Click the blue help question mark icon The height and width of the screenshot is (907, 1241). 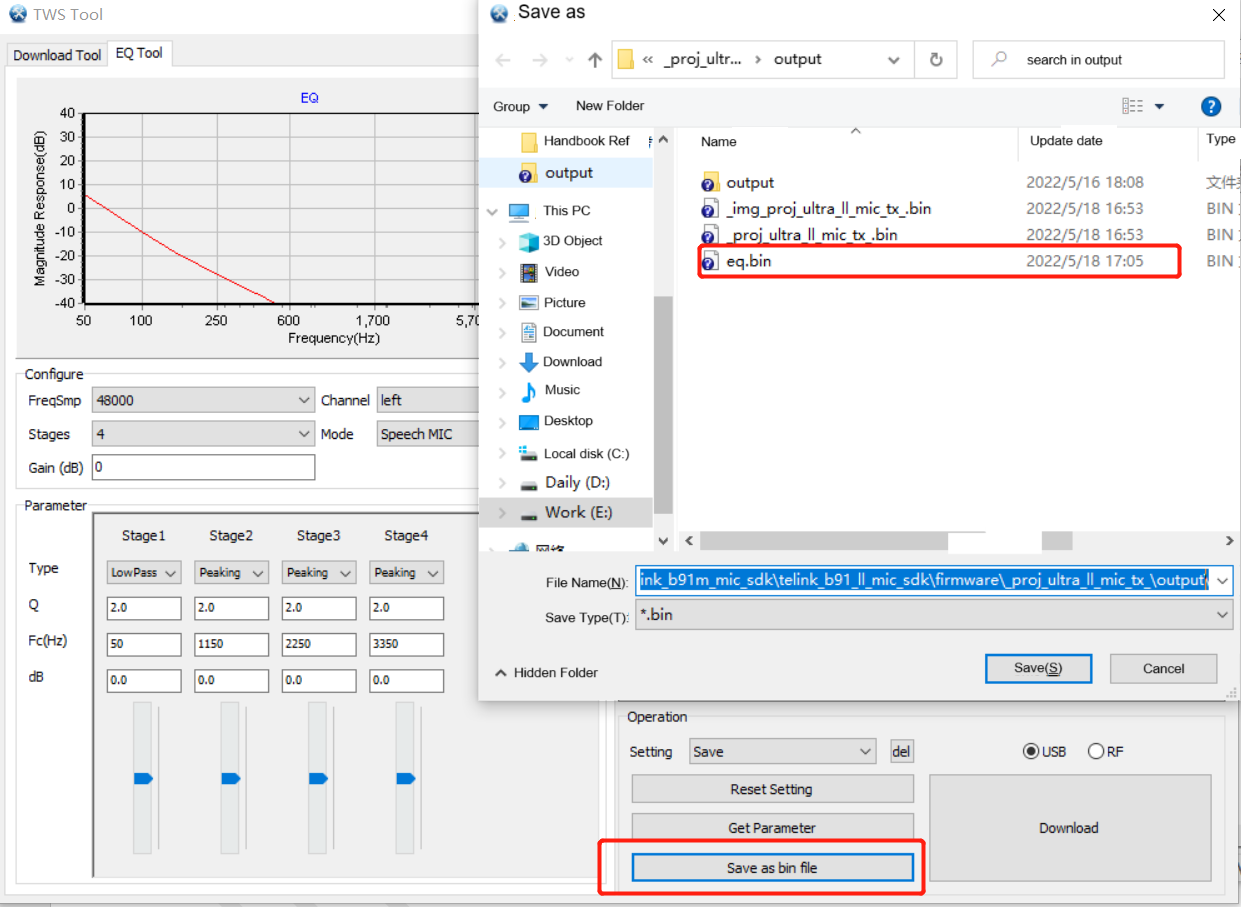pos(1210,107)
